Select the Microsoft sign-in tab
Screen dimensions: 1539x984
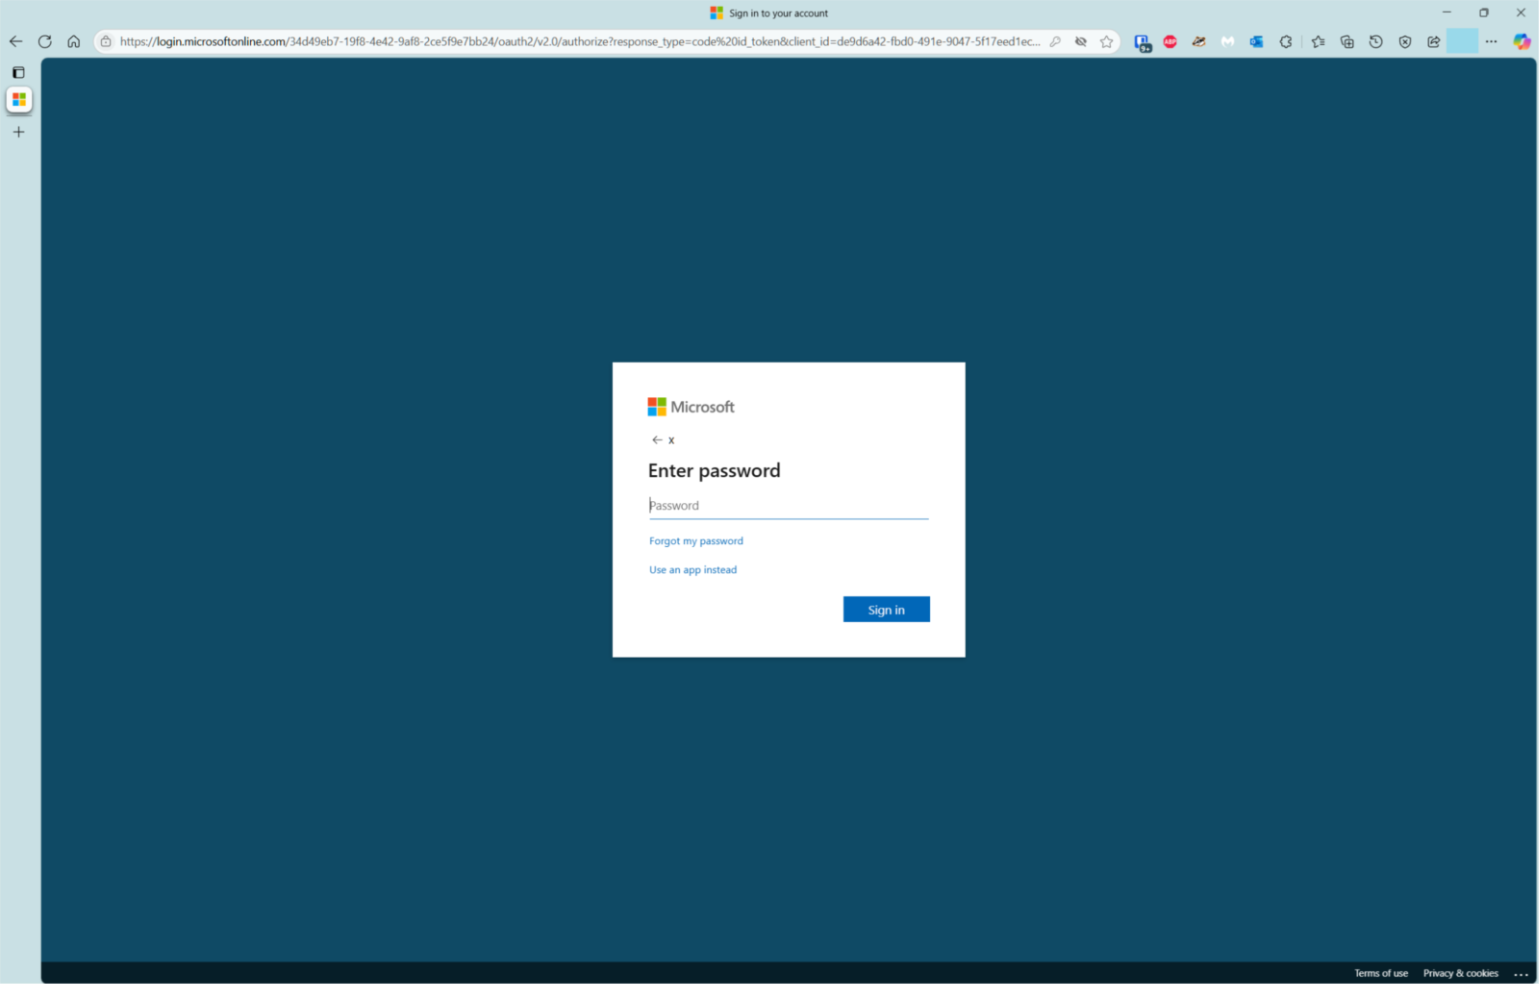click(19, 100)
